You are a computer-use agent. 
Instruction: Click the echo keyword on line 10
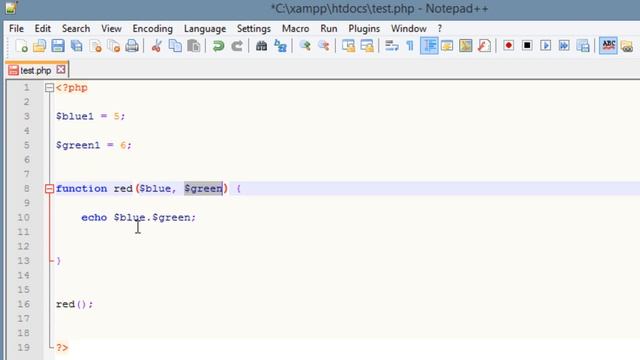point(94,218)
